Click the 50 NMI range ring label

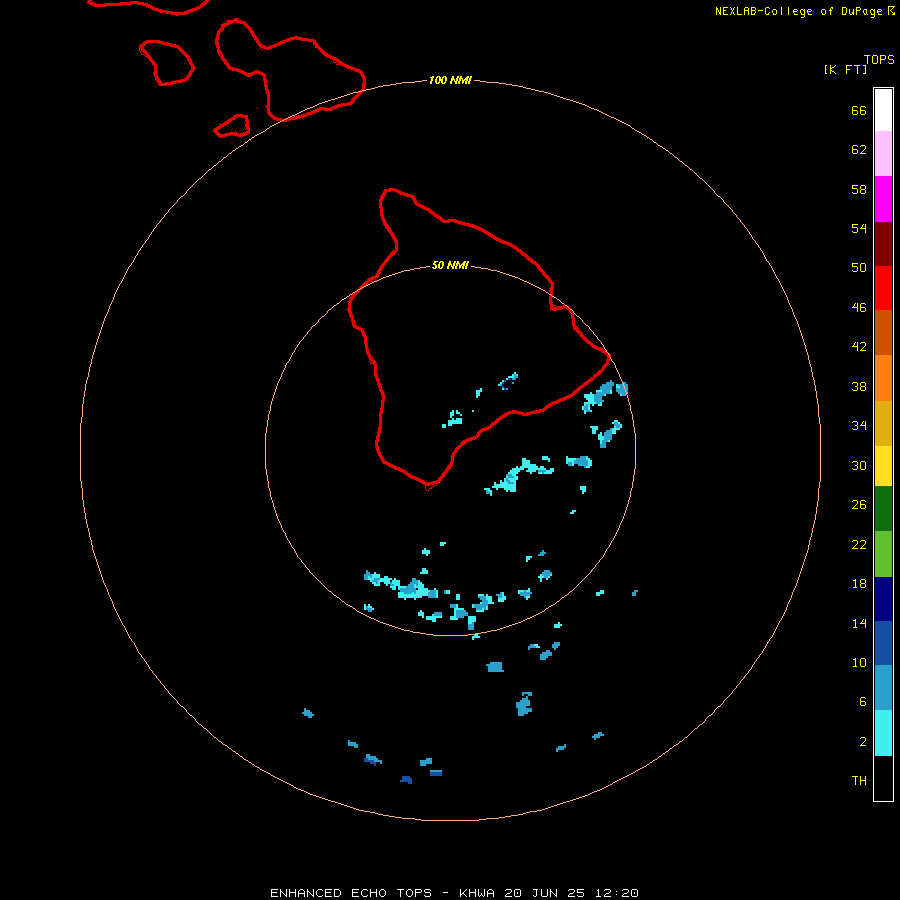tap(450, 265)
